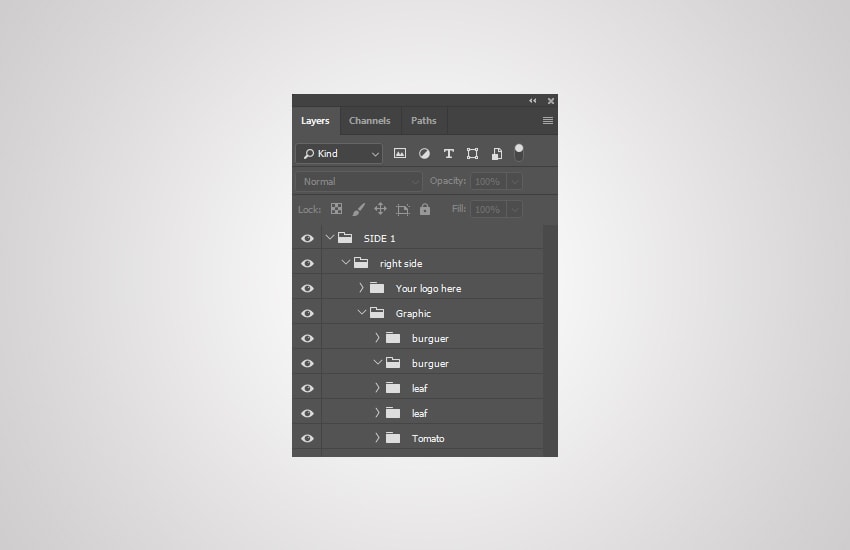The width and height of the screenshot is (850, 550).
Task: Hide the SIDE 1 group
Action: pos(307,238)
